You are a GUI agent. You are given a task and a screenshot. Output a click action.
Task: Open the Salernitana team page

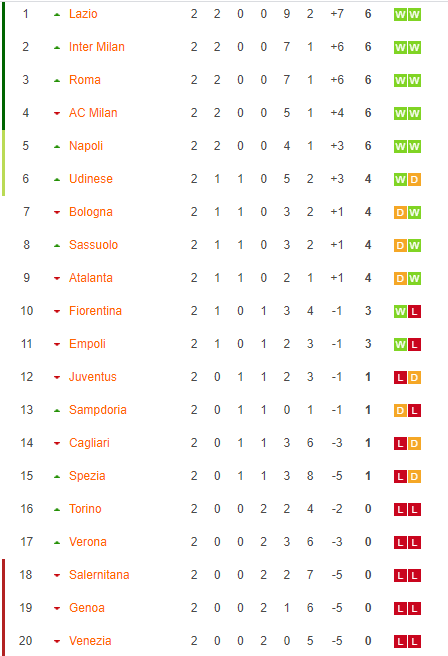99,575
